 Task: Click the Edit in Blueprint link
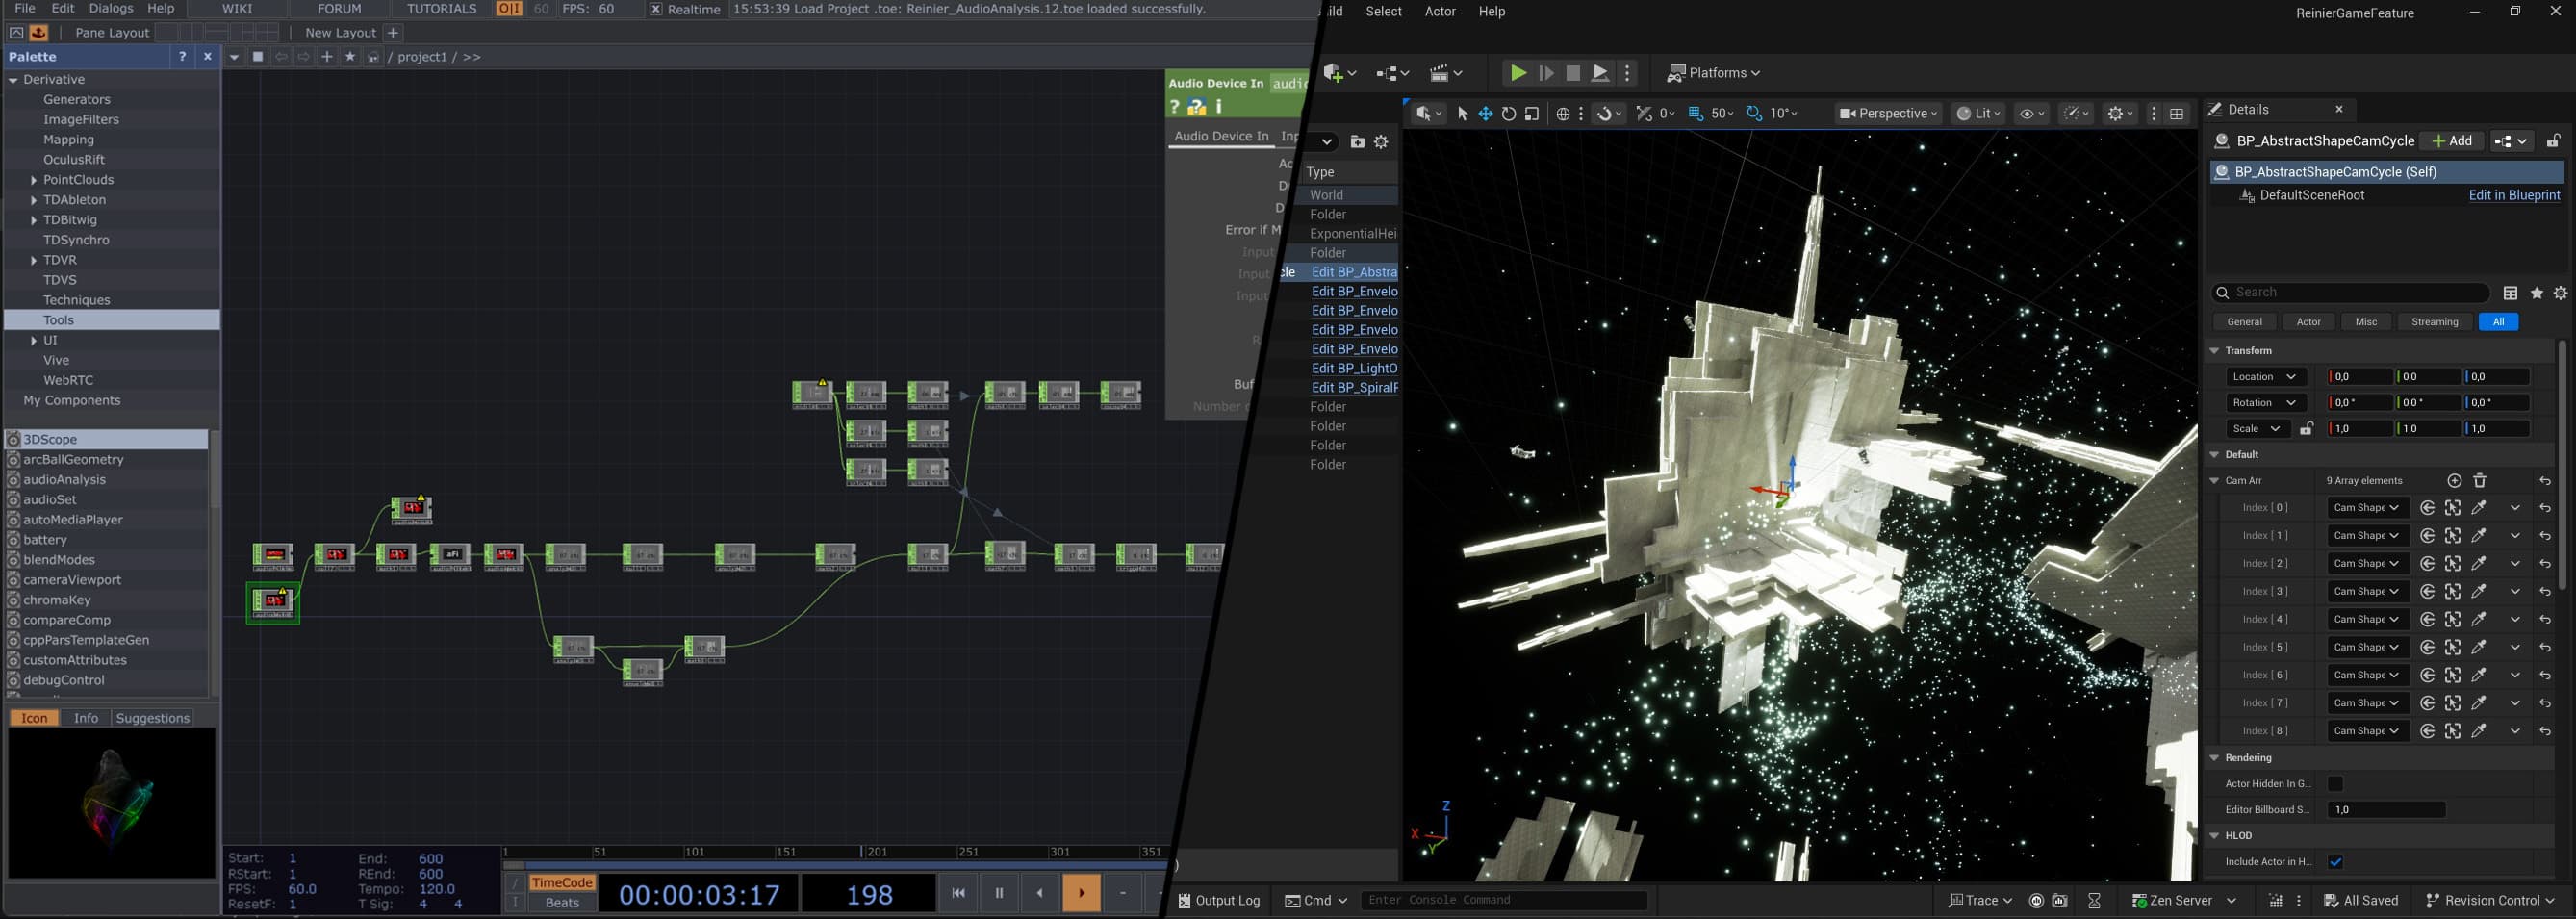[2514, 195]
